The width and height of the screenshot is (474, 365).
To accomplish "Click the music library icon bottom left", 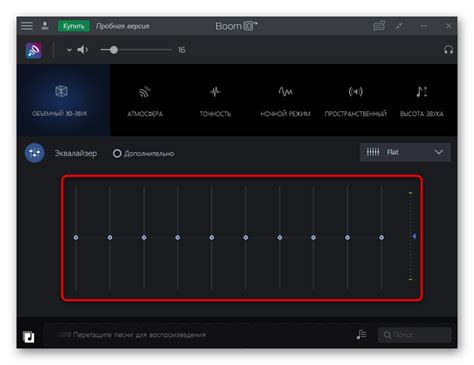I will point(29,337).
